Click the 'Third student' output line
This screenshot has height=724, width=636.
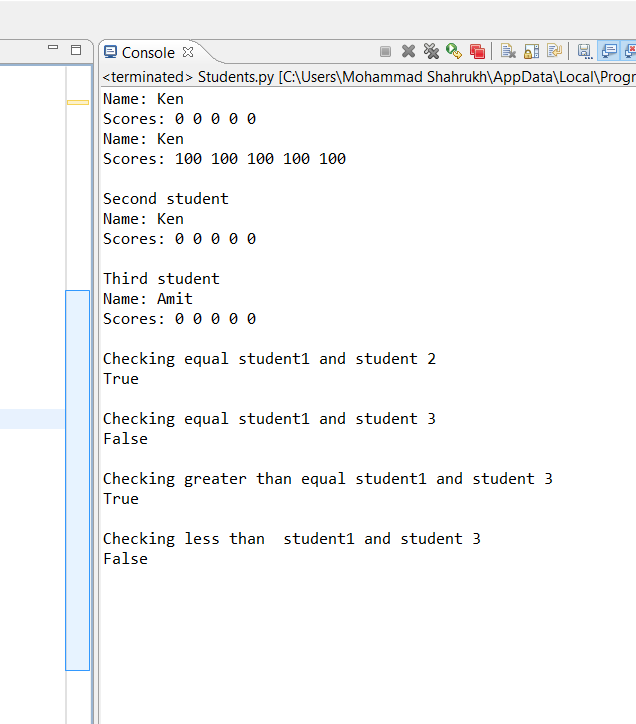(161, 279)
